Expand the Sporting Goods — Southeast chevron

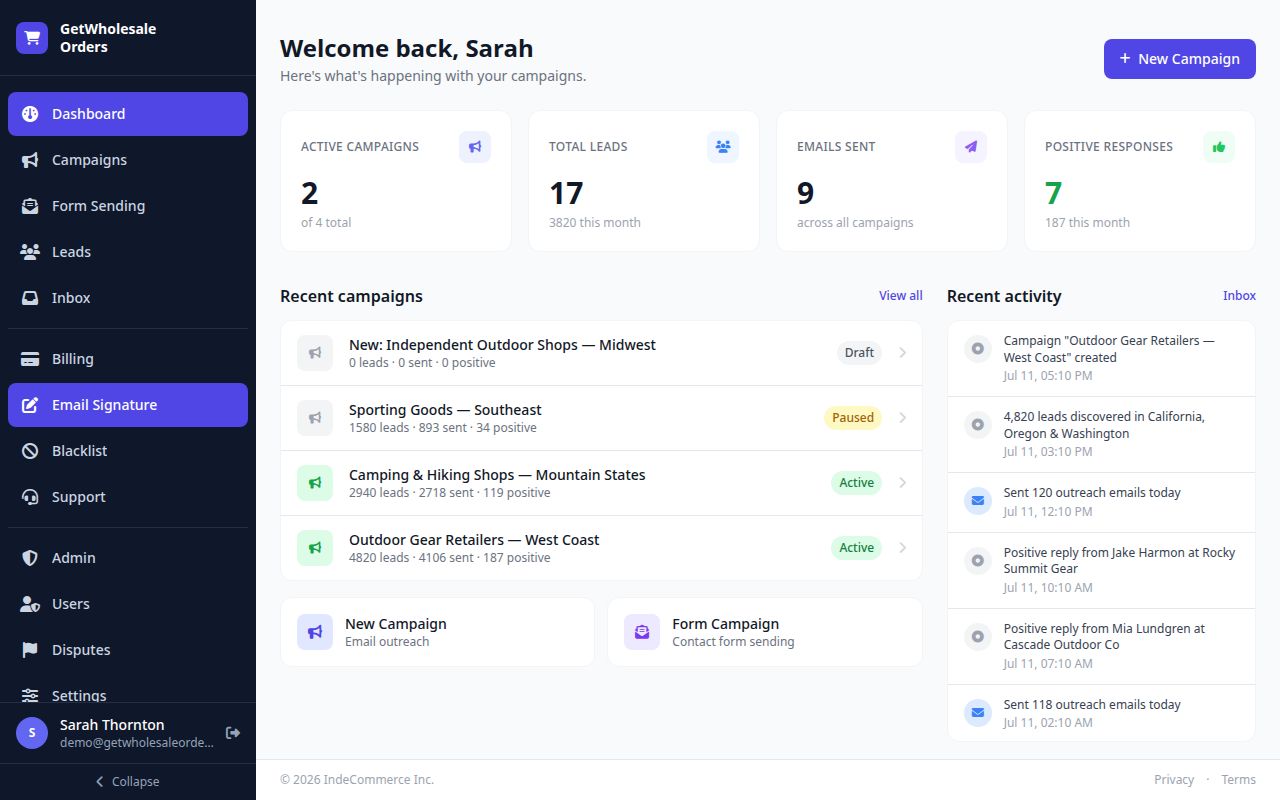click(902, 418)
